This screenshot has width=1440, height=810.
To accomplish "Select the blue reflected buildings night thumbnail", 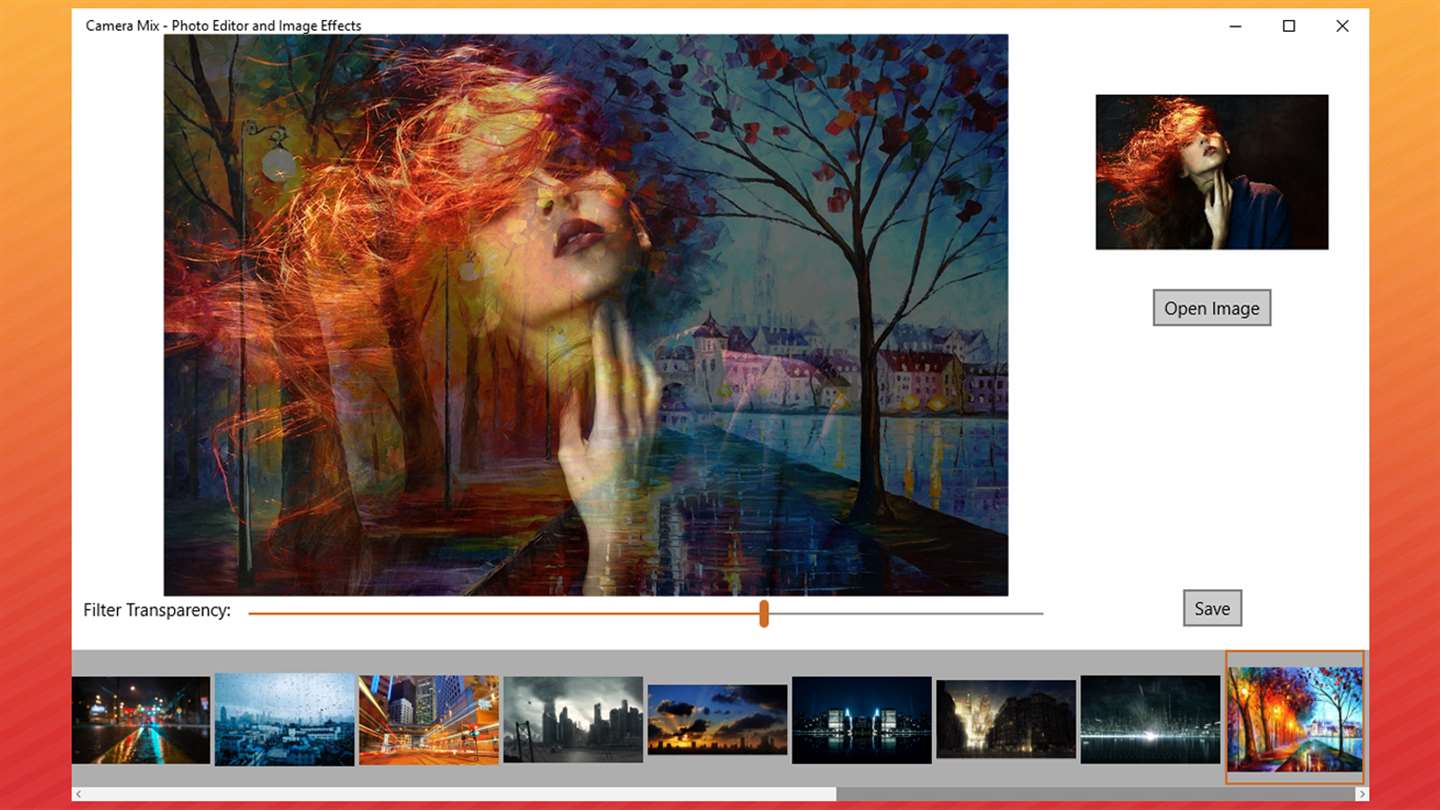I will [861, 720].
